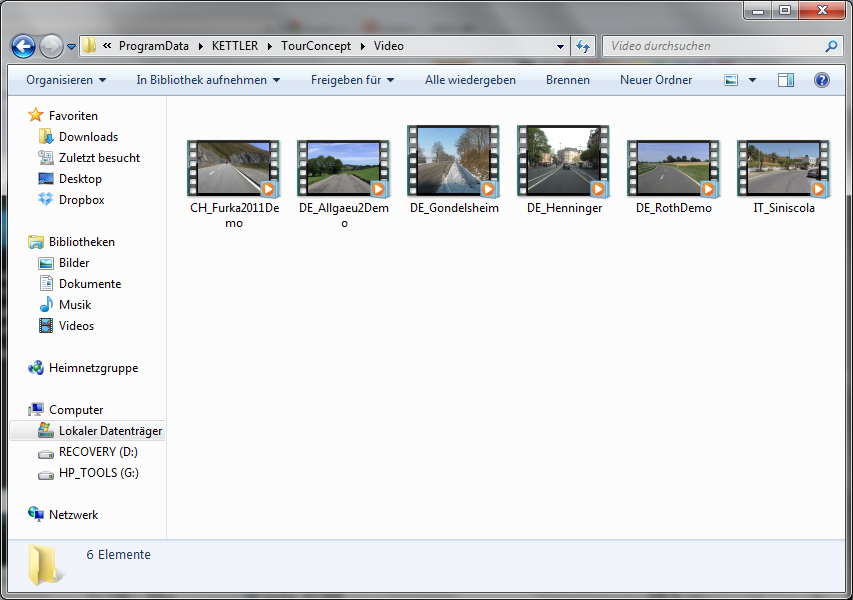
Task: Click the folder icon in address bar
Action: coord(89,46)
